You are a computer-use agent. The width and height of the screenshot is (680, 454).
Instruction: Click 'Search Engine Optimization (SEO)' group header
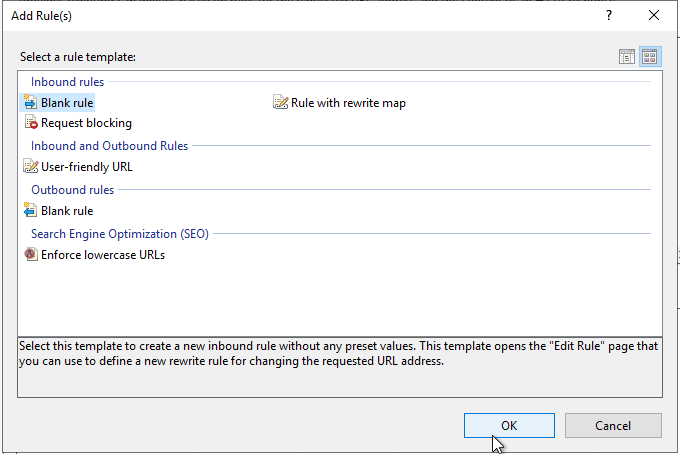(120, 234)
